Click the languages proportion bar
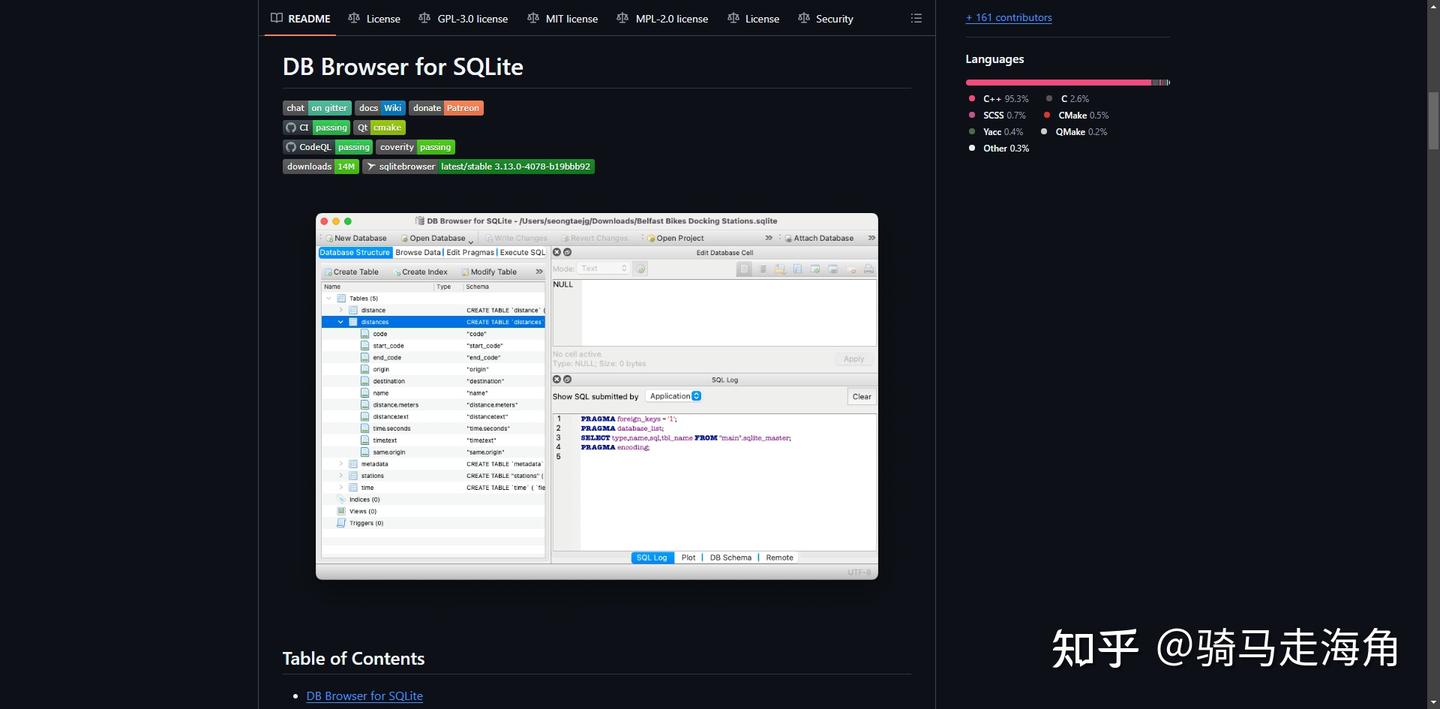This screenshot has width=1440, height=709. coord(1067,82)
